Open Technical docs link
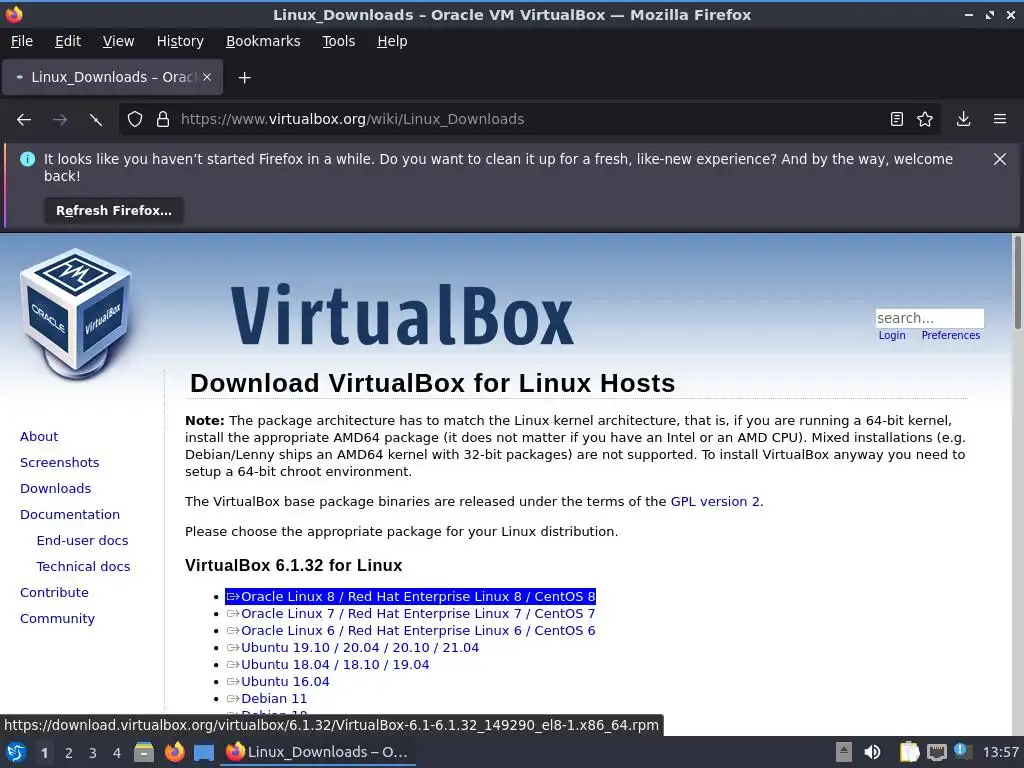This screenshot has width=1024, height=768. [x=83, y=567]
